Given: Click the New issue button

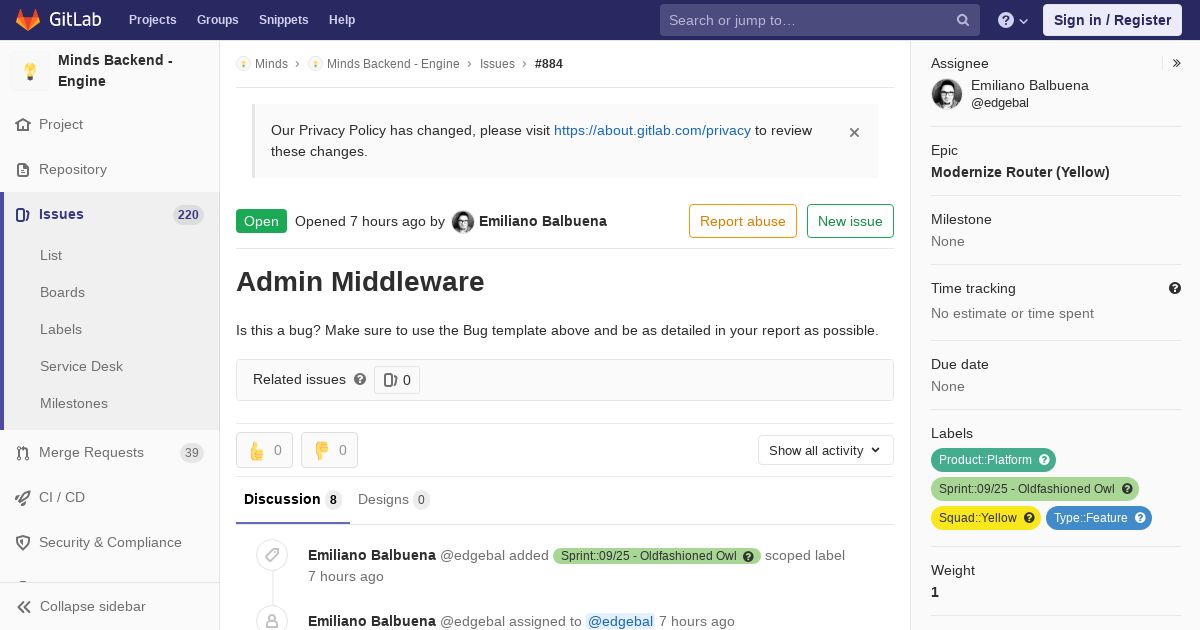Looking at the screenshot, I should pos(850,221).
